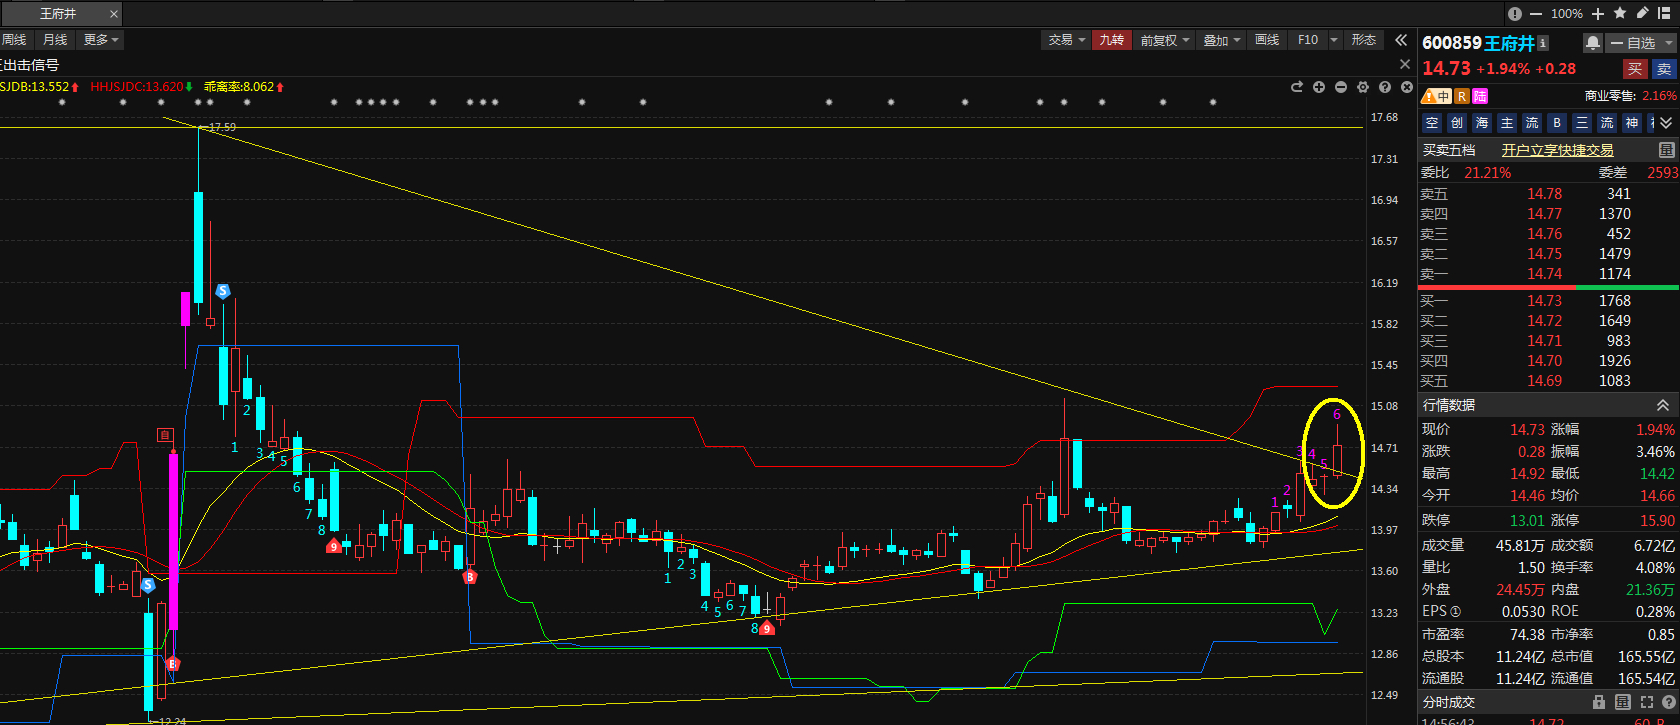This screenshot has width=1680, height=725.
Task: Collapse side panel with the double-left chevron
Action: (x=1401, y=40)
